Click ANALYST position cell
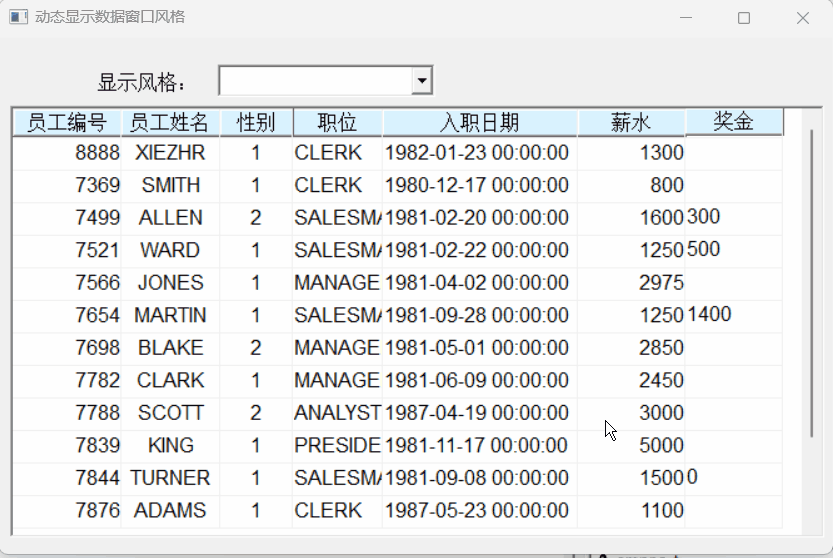The width and height of the screenshot is (833, 558). click(337, 413)
